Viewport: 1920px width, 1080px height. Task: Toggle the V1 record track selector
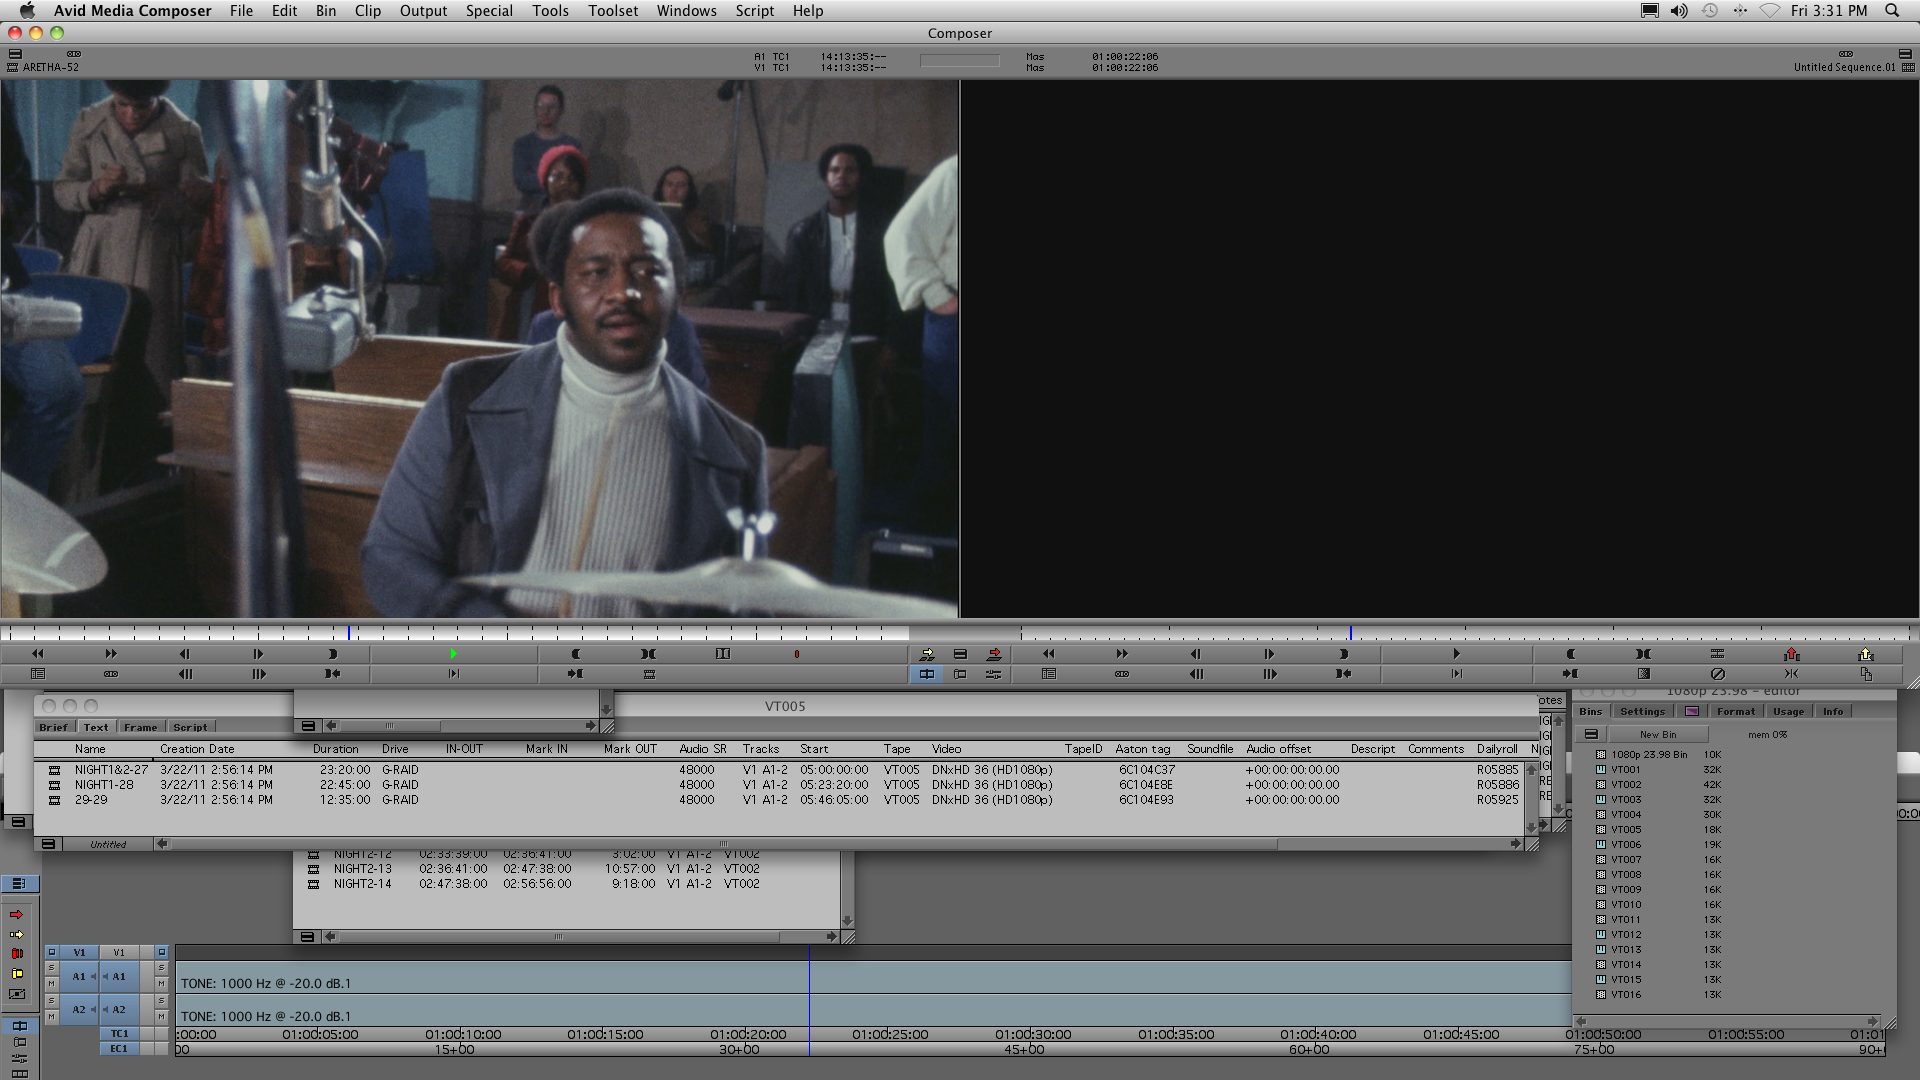[x=119, y=952]
